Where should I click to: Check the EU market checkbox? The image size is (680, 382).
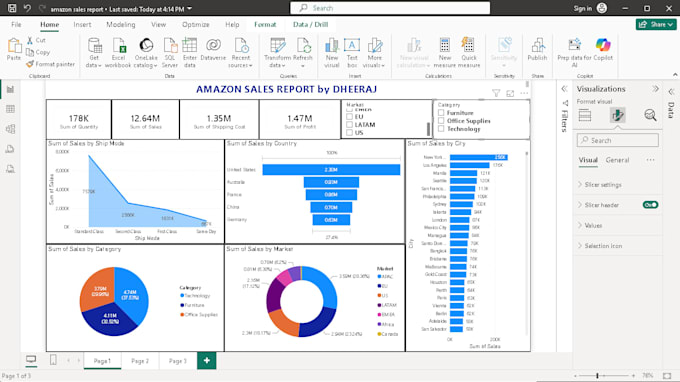point(350,117)
